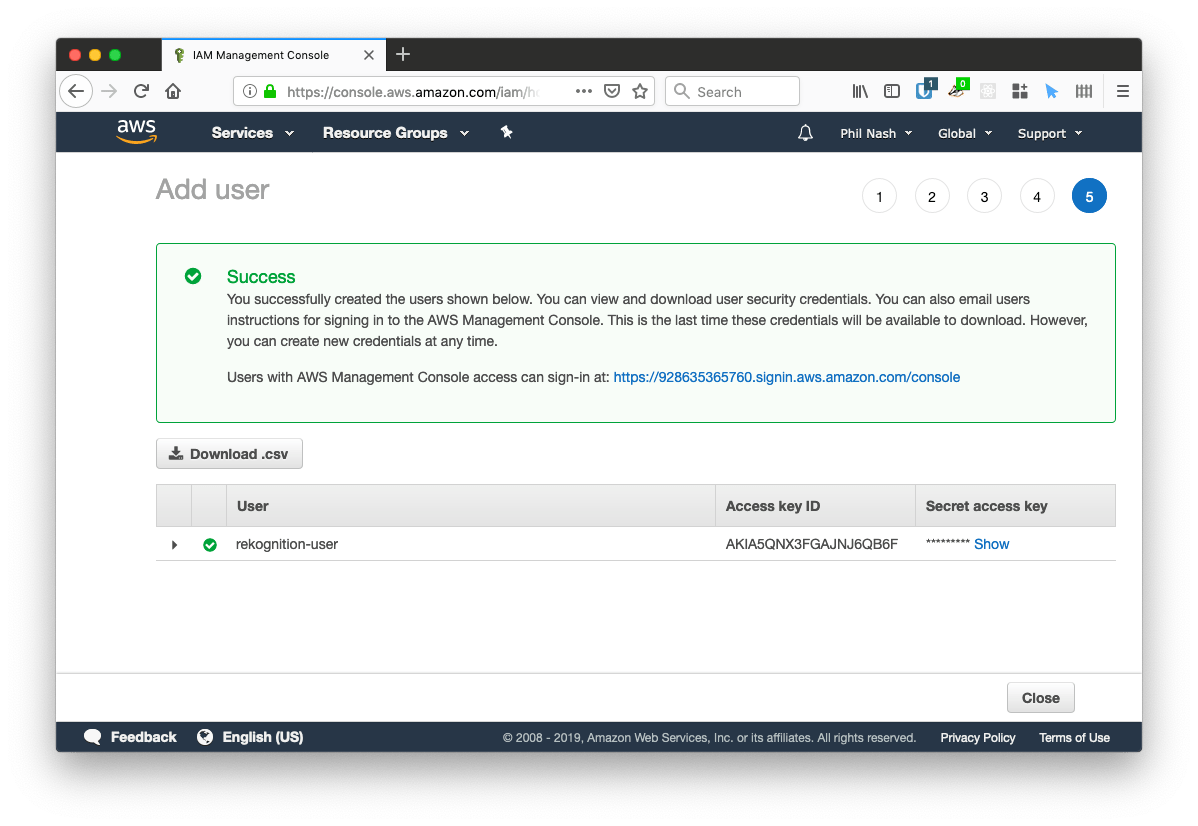
Task: Click the Access key ID column header
Action: click(x=815, y=506)
